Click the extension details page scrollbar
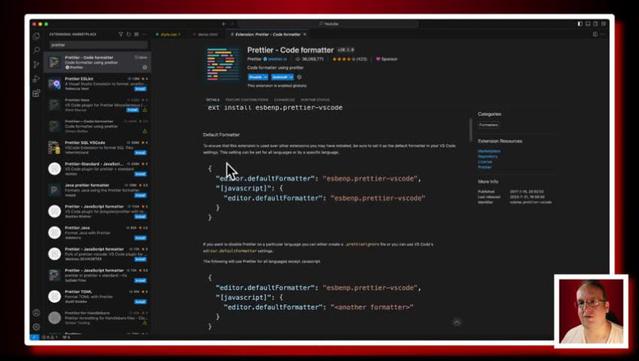This screenshot has width=639, height=361. pos(471,130)
